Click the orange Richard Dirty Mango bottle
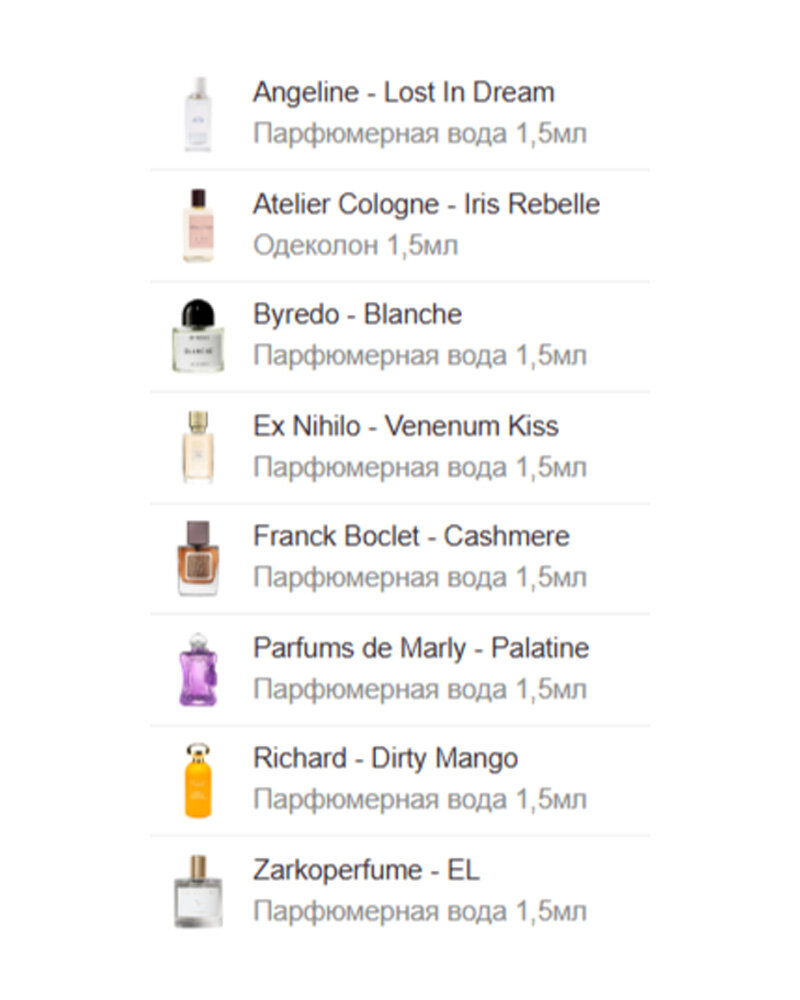The height and width of the screenshot is (1000, 800). pos(198,780)
